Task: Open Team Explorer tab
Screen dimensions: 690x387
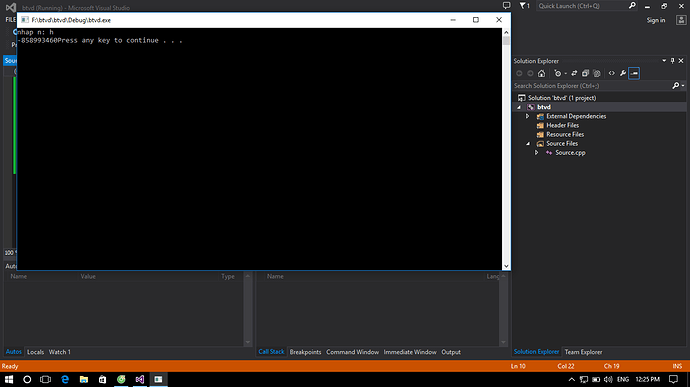Action: pos(583,352)
